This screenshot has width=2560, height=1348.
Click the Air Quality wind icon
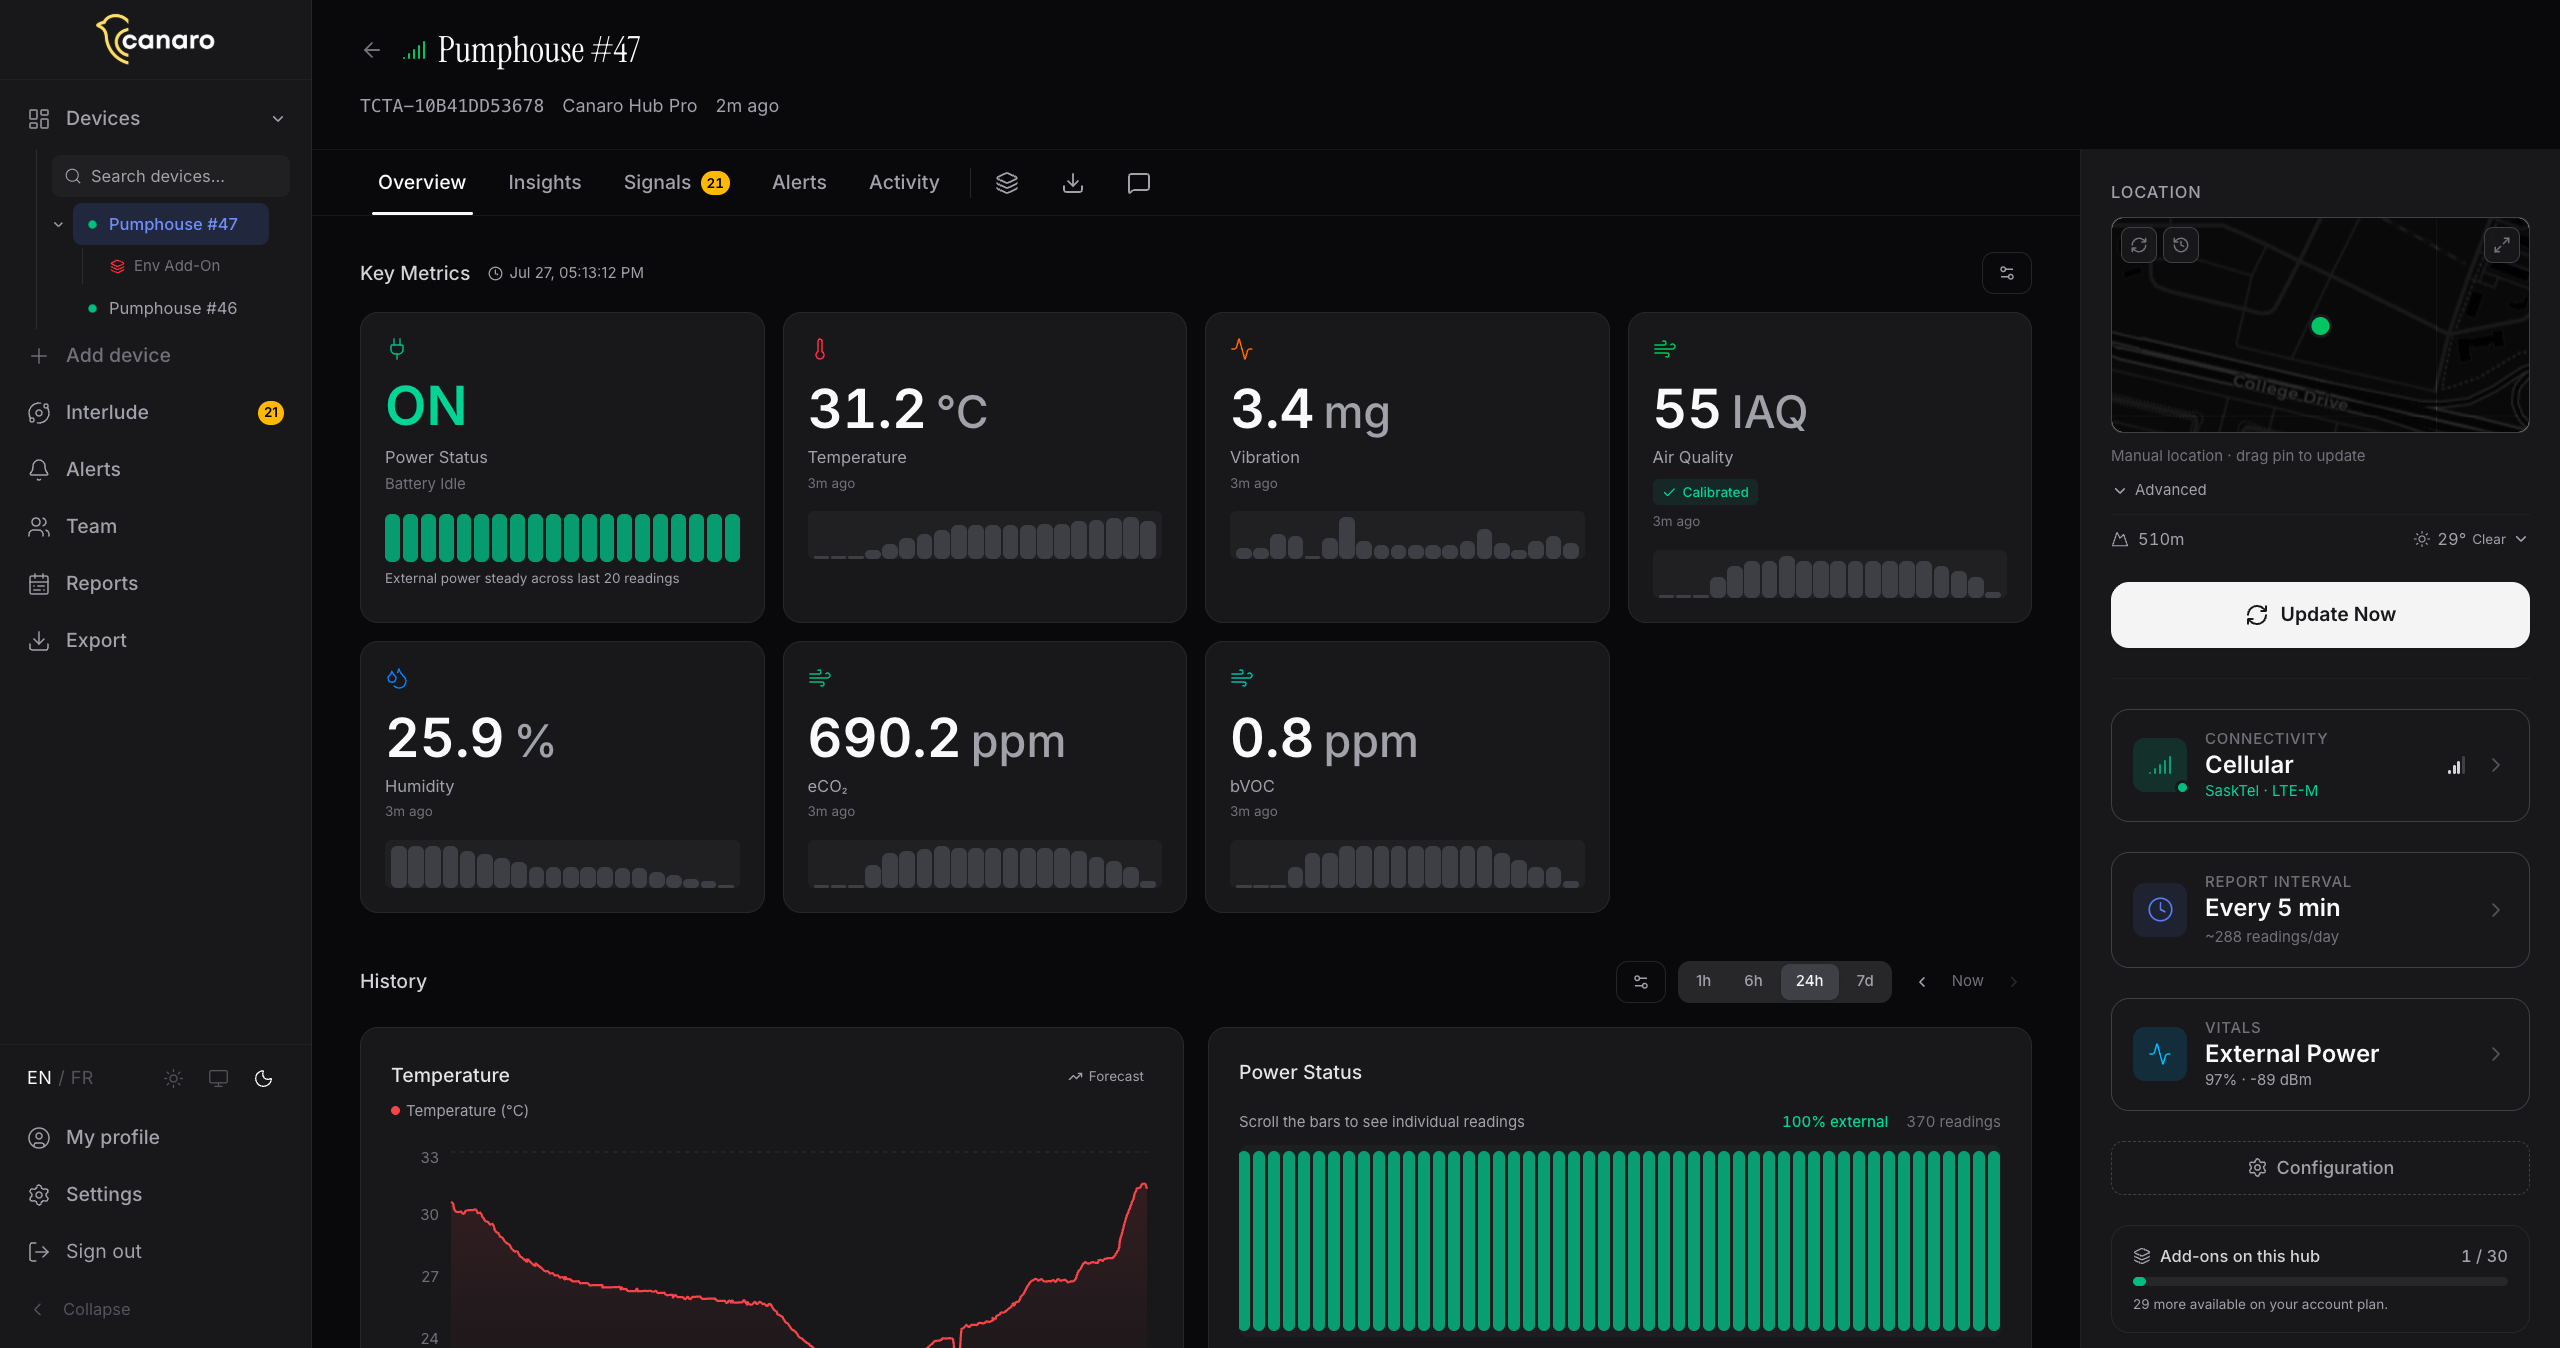(1664, 349)
